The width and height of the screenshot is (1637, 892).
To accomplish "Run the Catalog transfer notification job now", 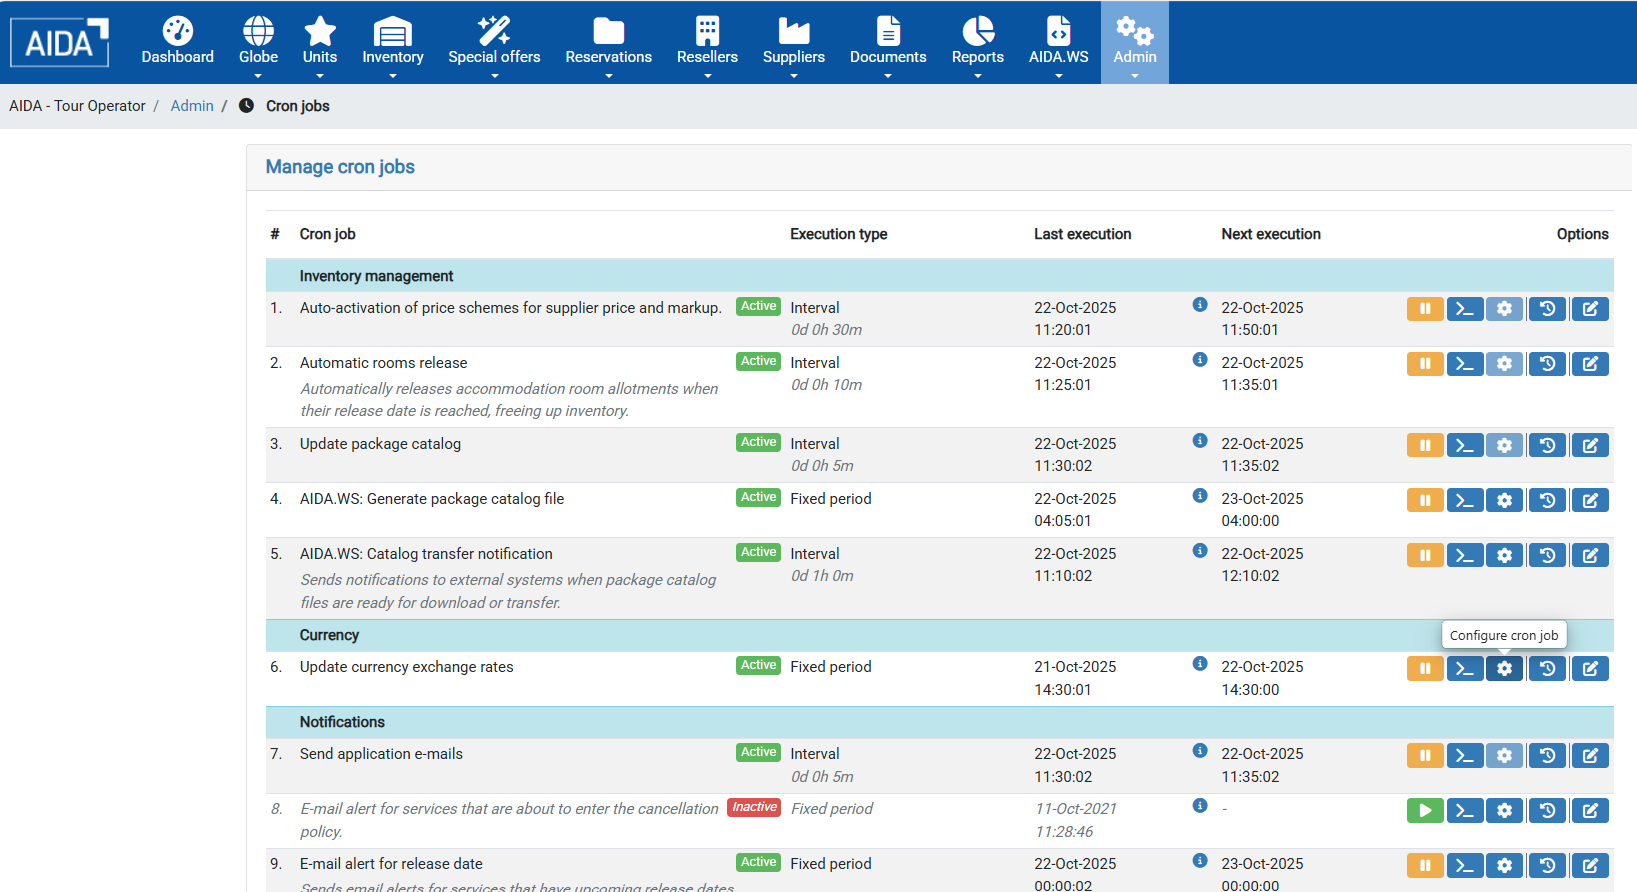I will [x=1465, y=555].
